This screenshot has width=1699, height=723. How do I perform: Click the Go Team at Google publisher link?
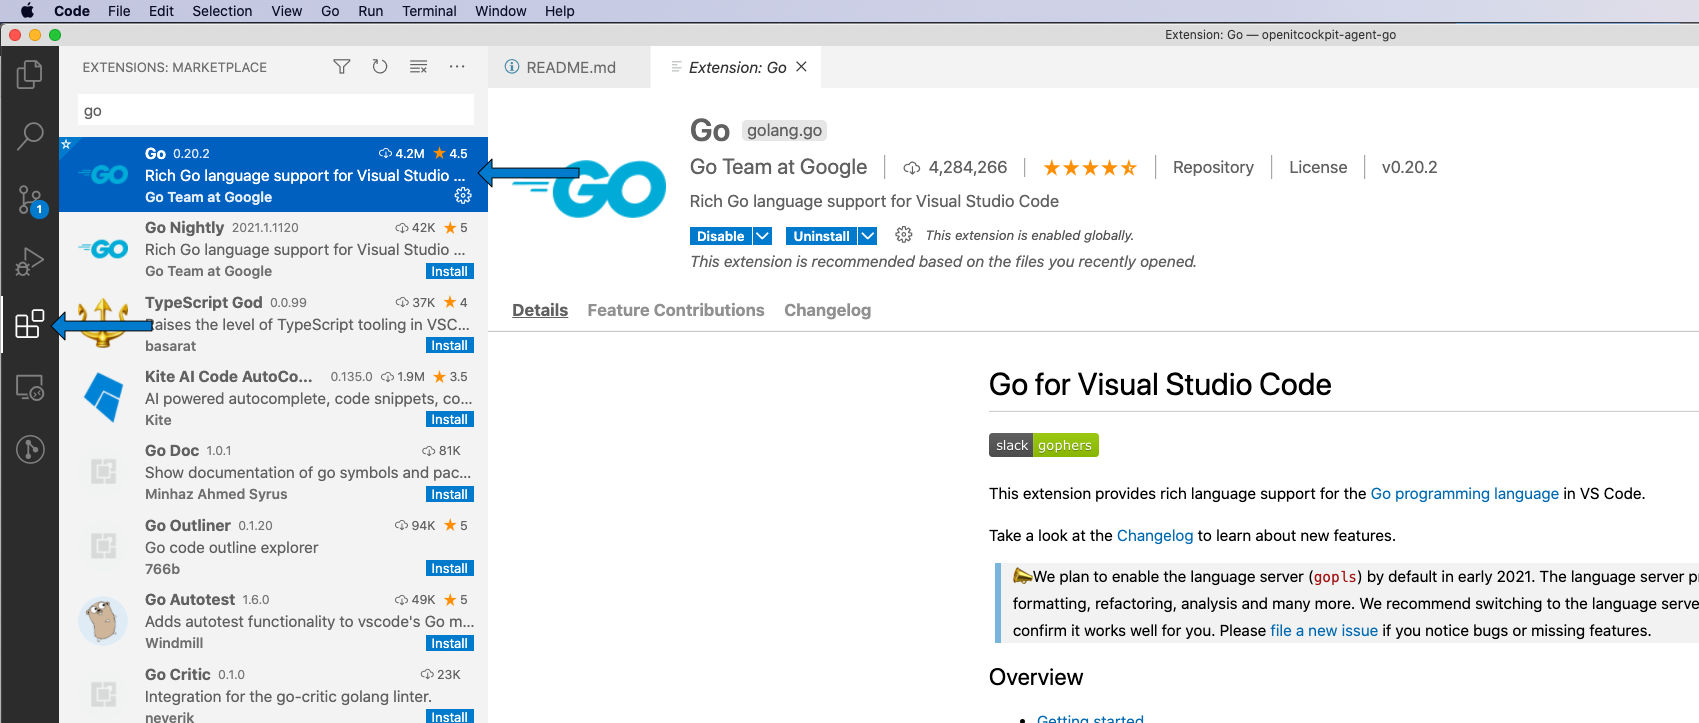779,167
